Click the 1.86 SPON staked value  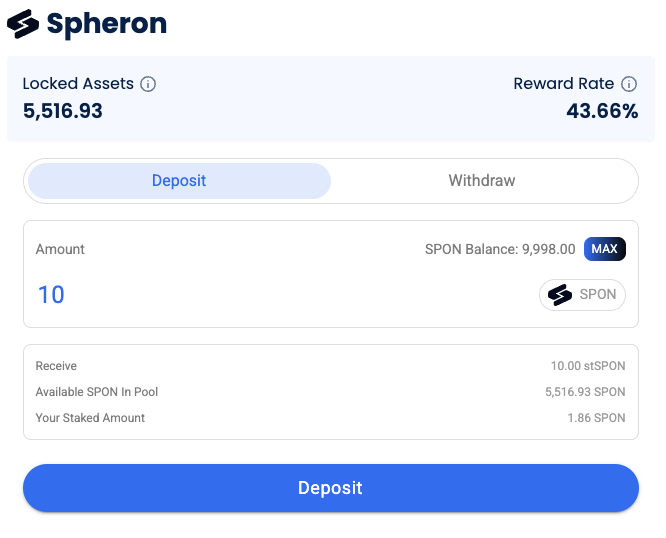pos(596,418)
